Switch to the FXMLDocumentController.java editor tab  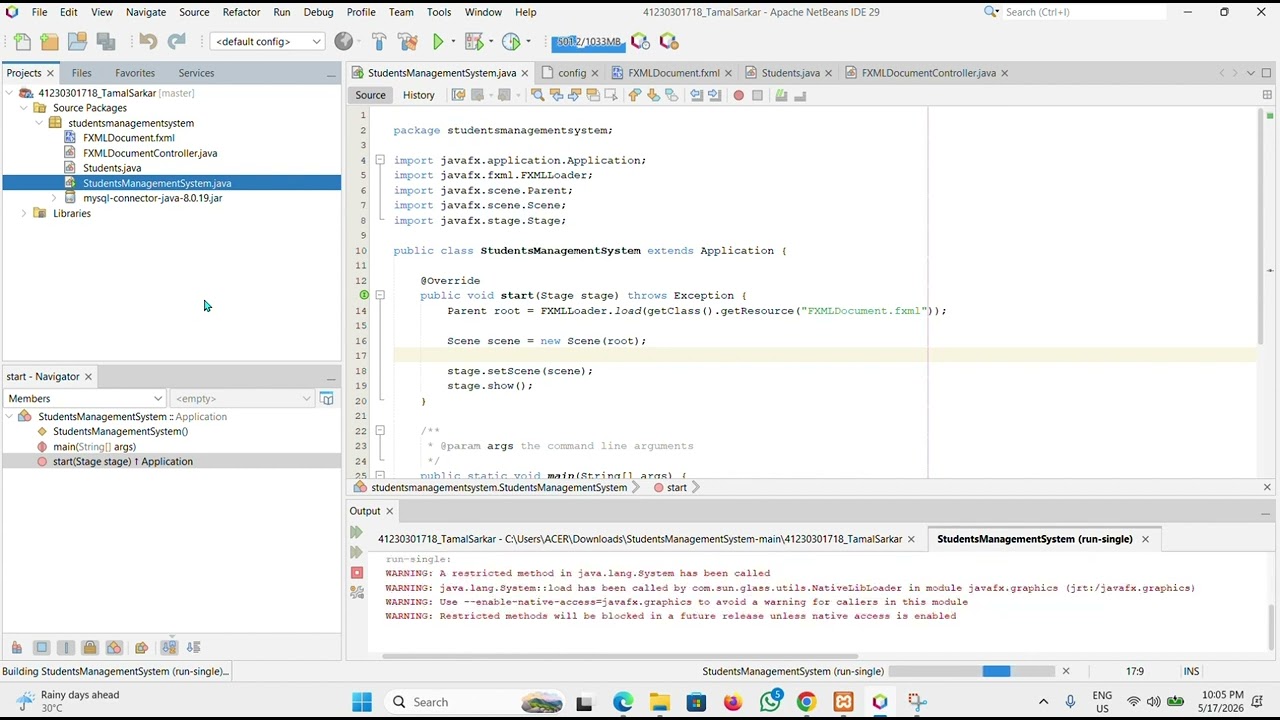pyautogui.click(x=928, y=73)
